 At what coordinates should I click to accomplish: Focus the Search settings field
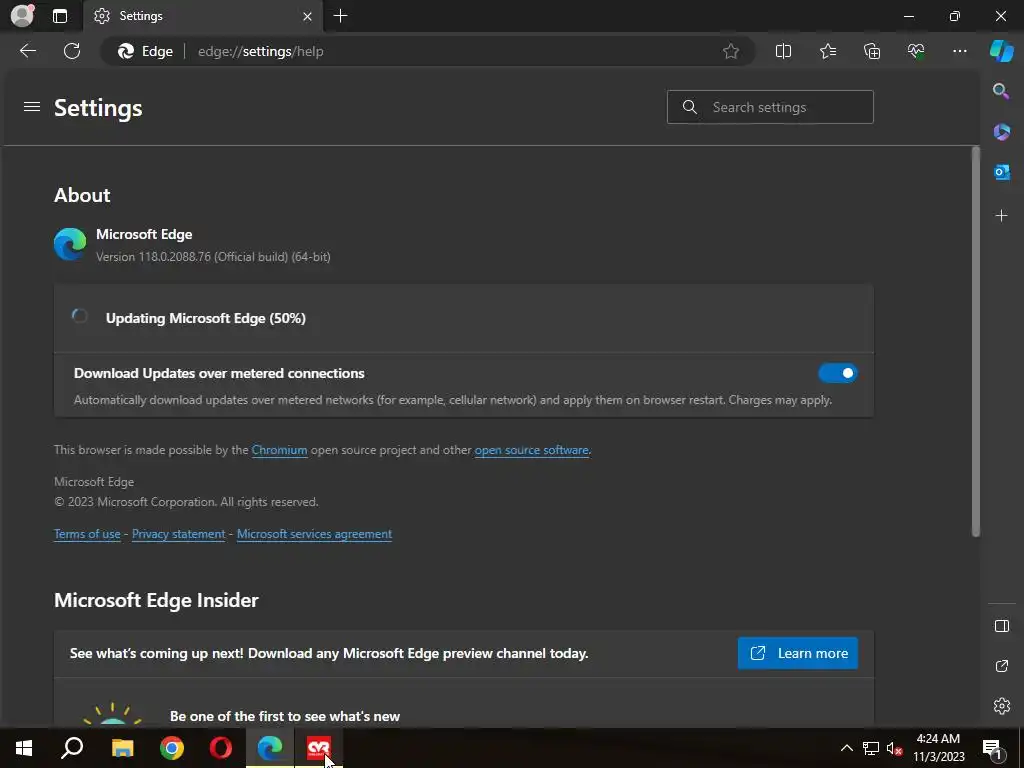coord(770,107)
